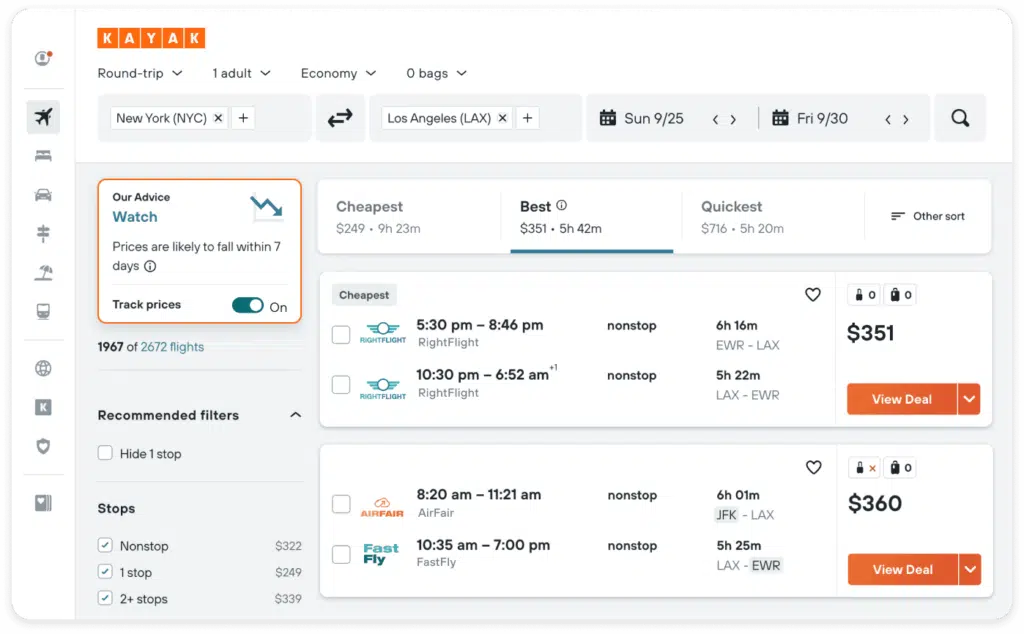This screenshot has height=634, width=1024.
Task: Add another origin airport plus button
Action: (243, 118)
